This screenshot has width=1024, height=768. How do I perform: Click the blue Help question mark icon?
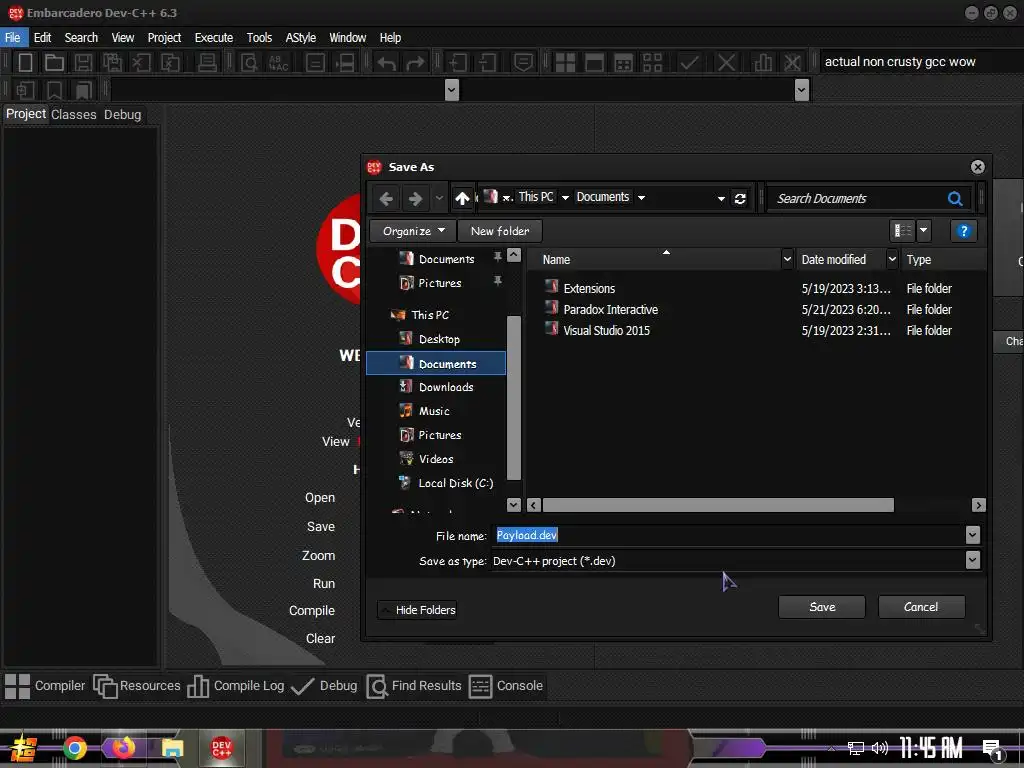point(963,231)
